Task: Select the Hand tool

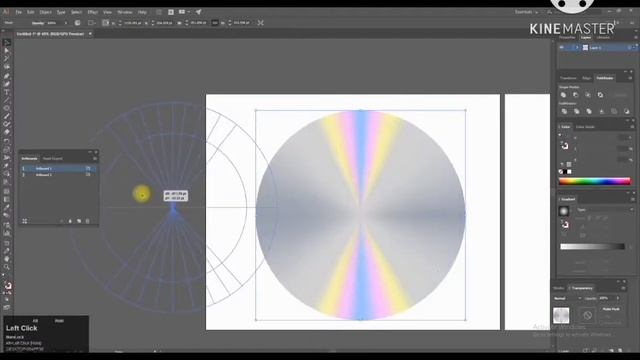Action: click(7, 259)
